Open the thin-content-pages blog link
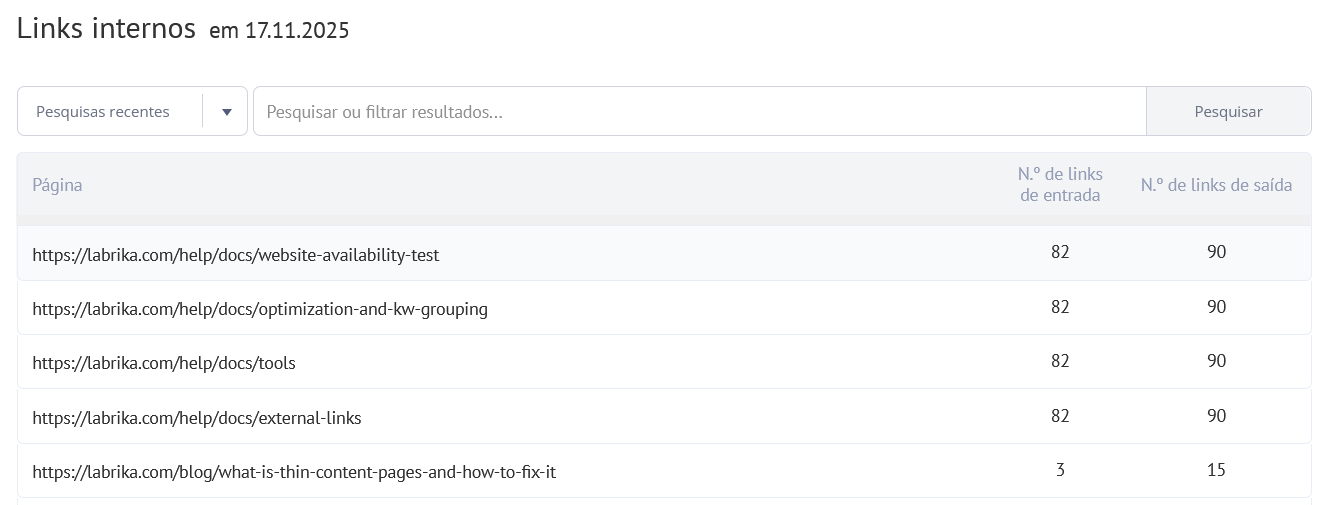 [x=294, y=471]
